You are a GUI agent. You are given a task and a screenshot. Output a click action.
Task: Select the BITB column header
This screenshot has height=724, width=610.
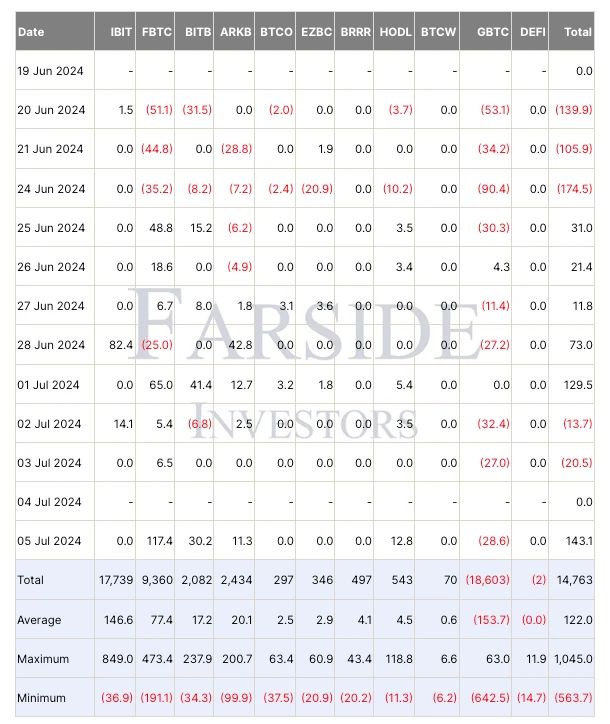[x=197, y=32]
